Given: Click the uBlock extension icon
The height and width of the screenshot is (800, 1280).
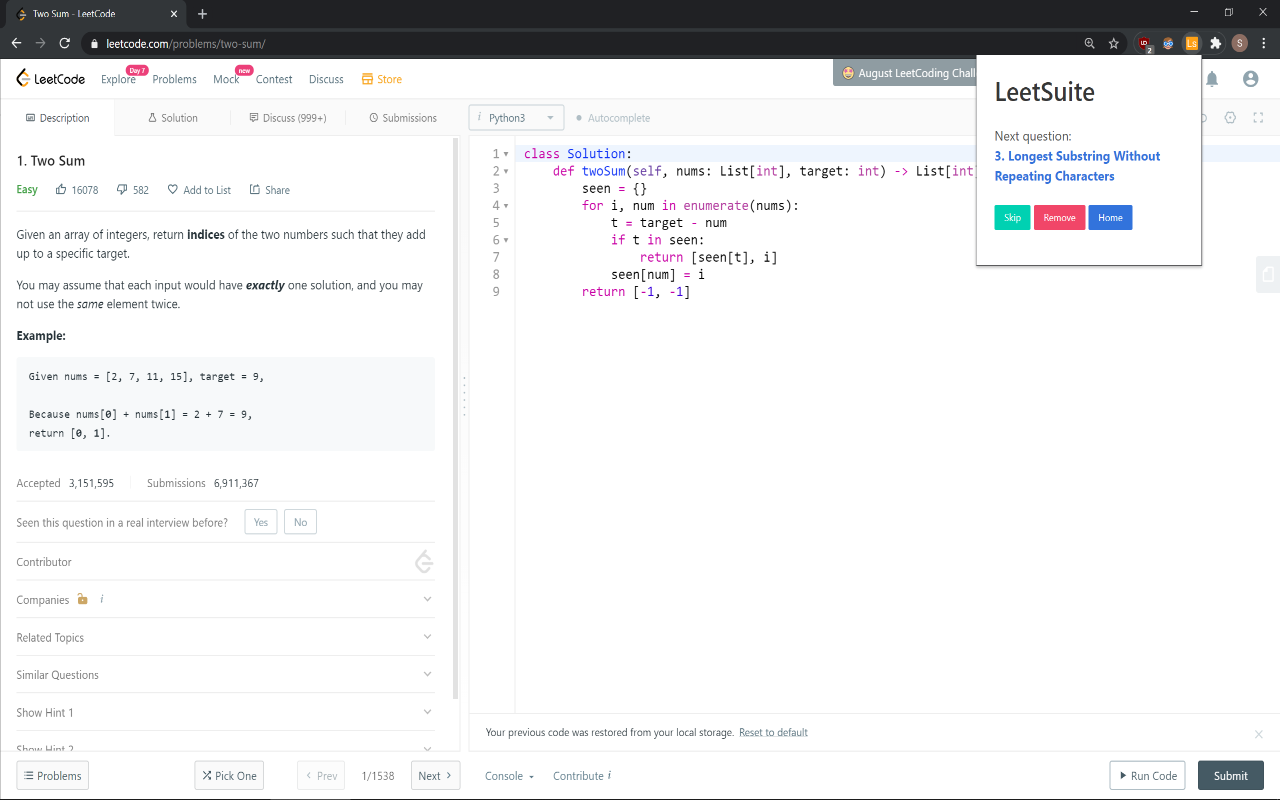Looking at the screenshot, I should 1144,44.
